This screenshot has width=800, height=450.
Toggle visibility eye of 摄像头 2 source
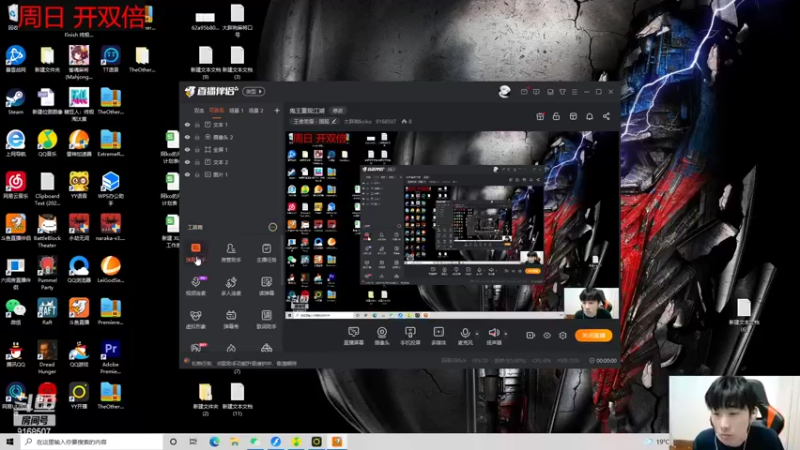(187, 137)
